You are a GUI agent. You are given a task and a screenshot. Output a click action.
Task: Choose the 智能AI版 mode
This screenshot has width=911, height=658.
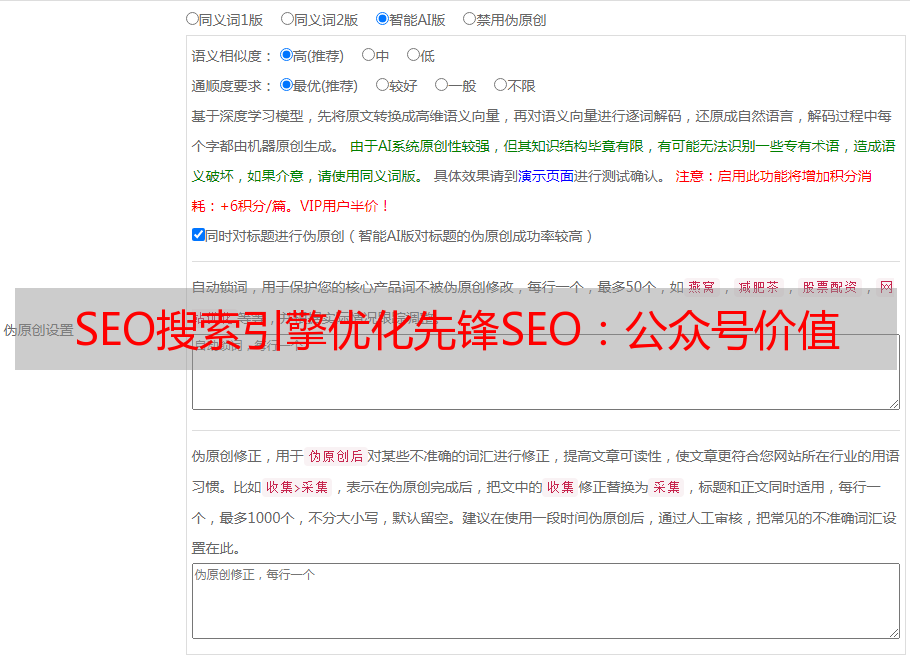pos(382,19)
